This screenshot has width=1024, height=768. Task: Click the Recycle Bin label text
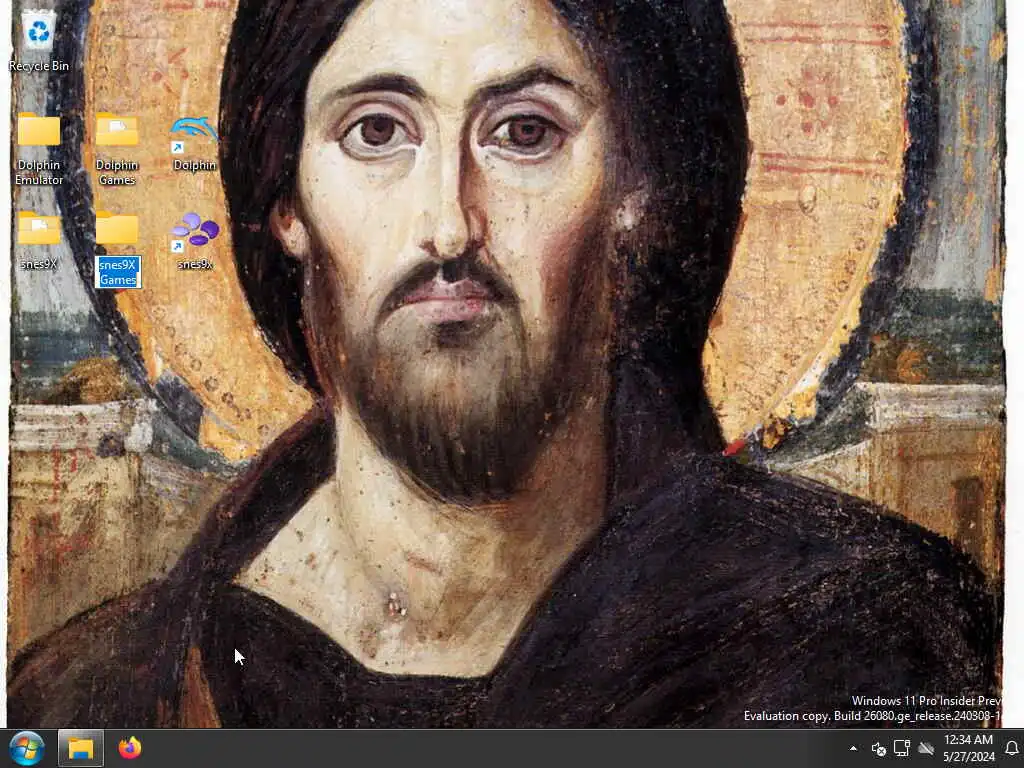(x=39, y=66)
